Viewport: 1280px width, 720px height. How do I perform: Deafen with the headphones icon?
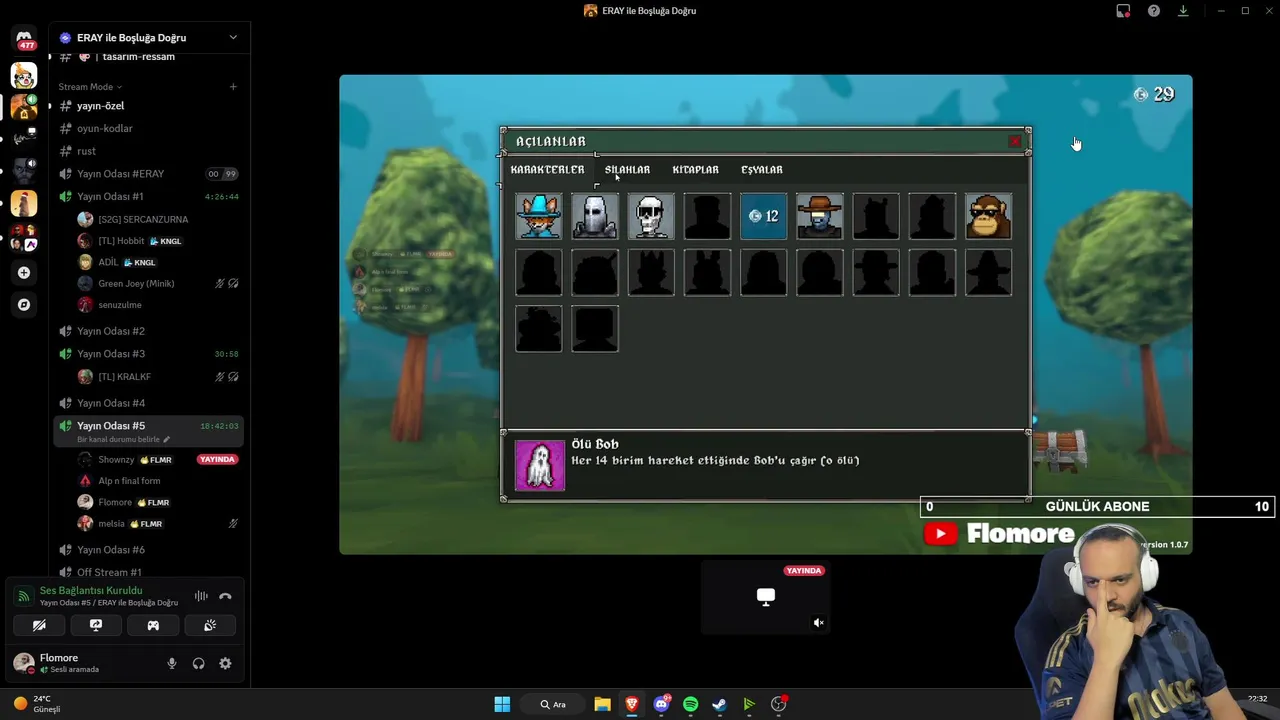[198, 663]
